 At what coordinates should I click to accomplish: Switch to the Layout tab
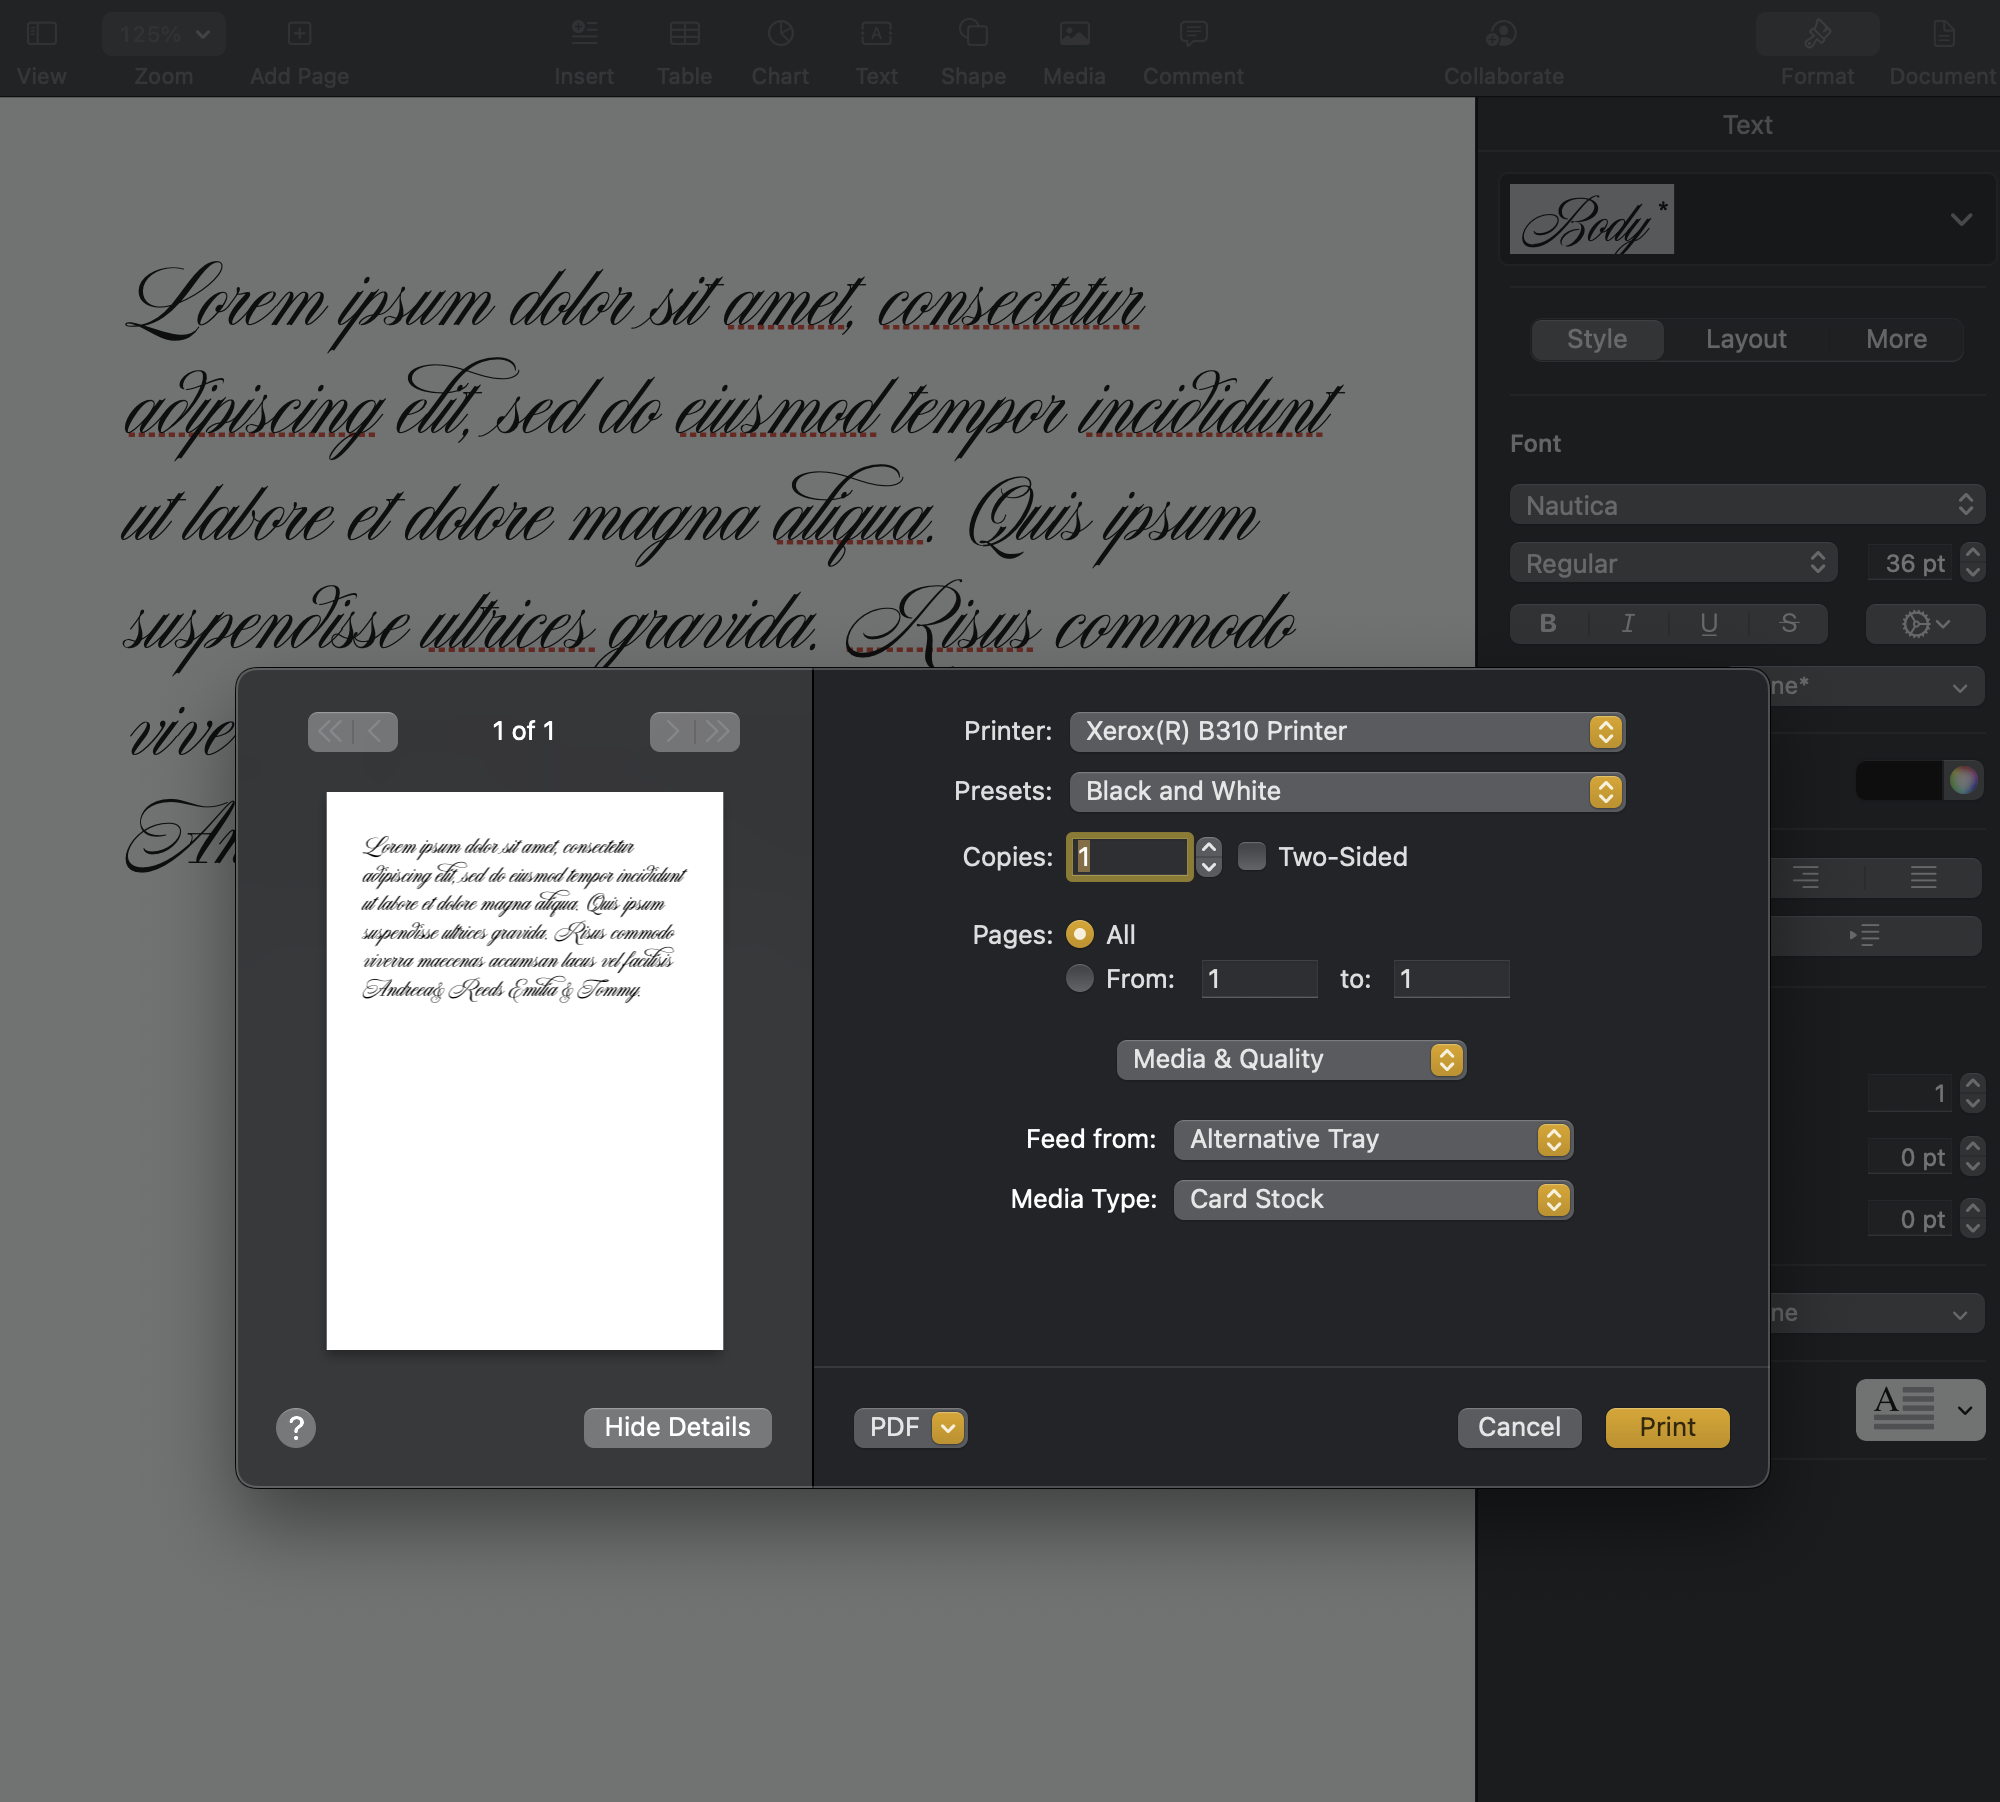1745,339
